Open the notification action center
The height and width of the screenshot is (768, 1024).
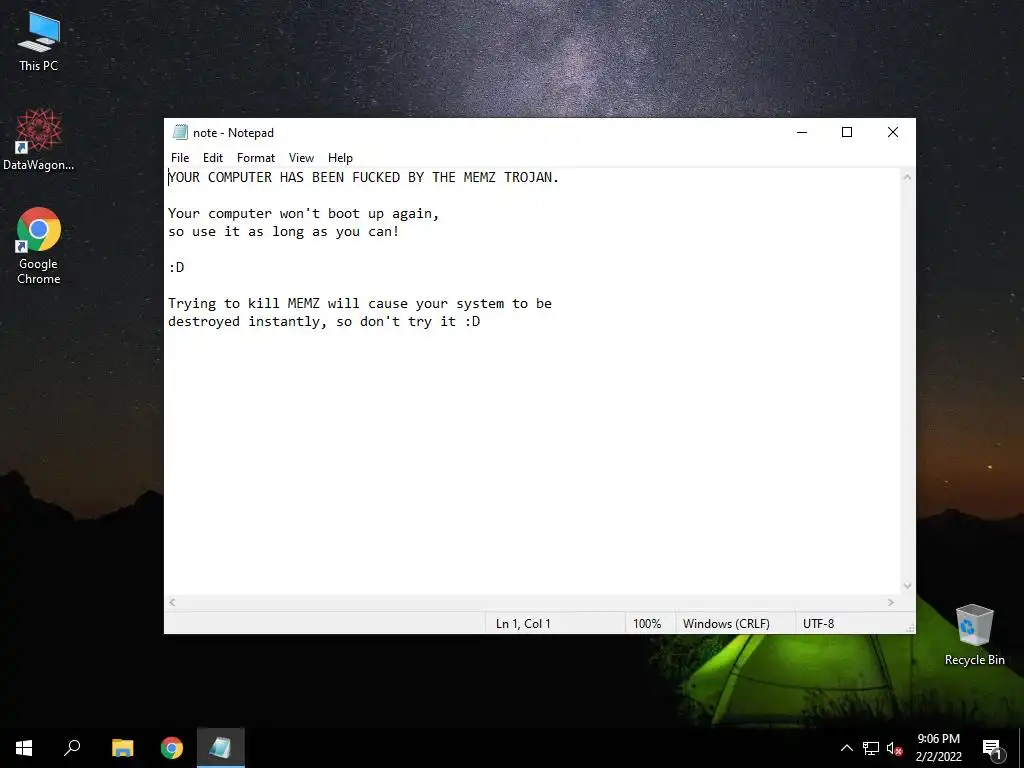point(991,748)
